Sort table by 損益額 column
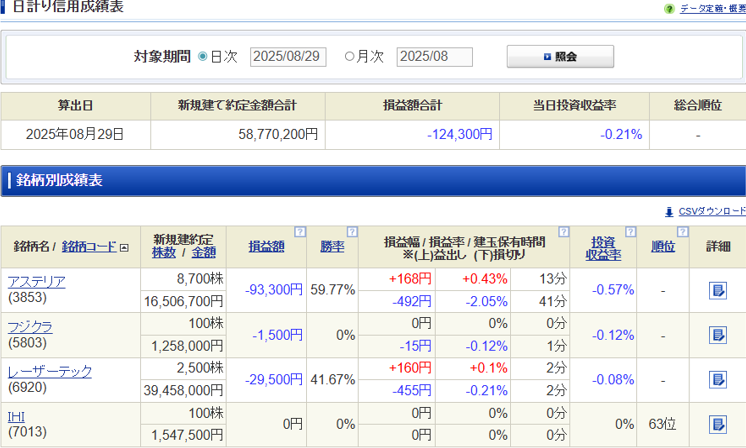 point(266,246)
